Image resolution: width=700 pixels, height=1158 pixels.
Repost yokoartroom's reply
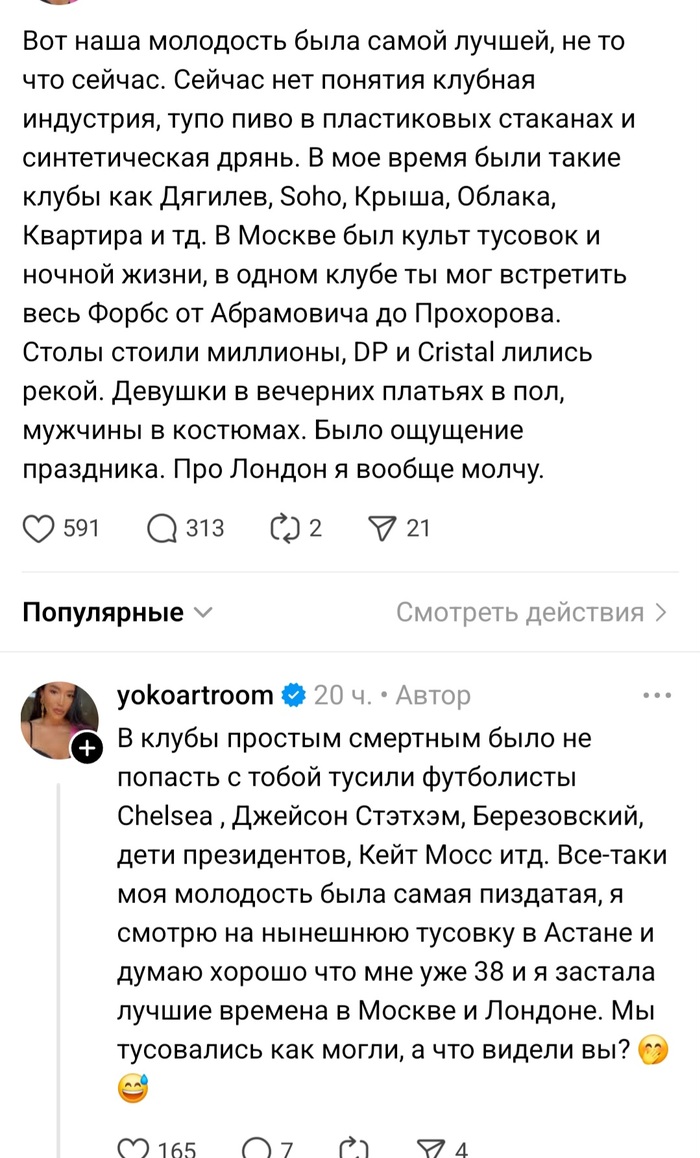354,1148
